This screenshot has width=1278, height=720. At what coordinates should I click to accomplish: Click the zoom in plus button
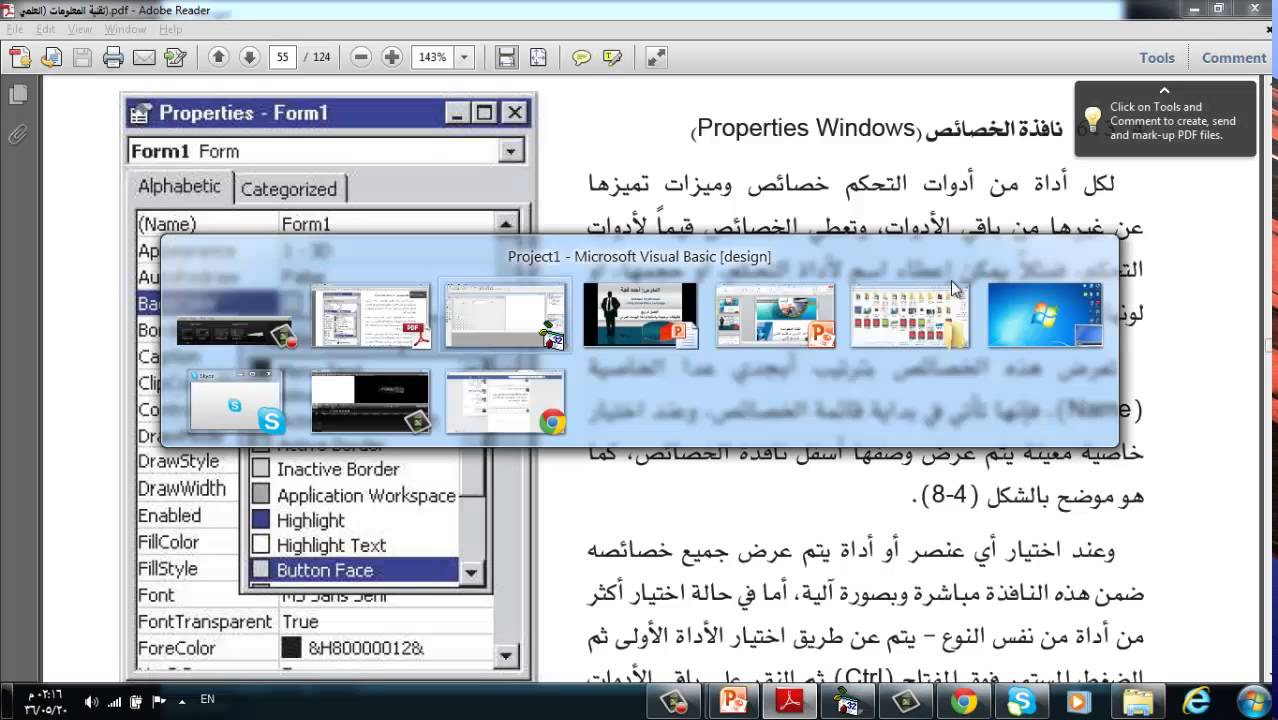392,57
